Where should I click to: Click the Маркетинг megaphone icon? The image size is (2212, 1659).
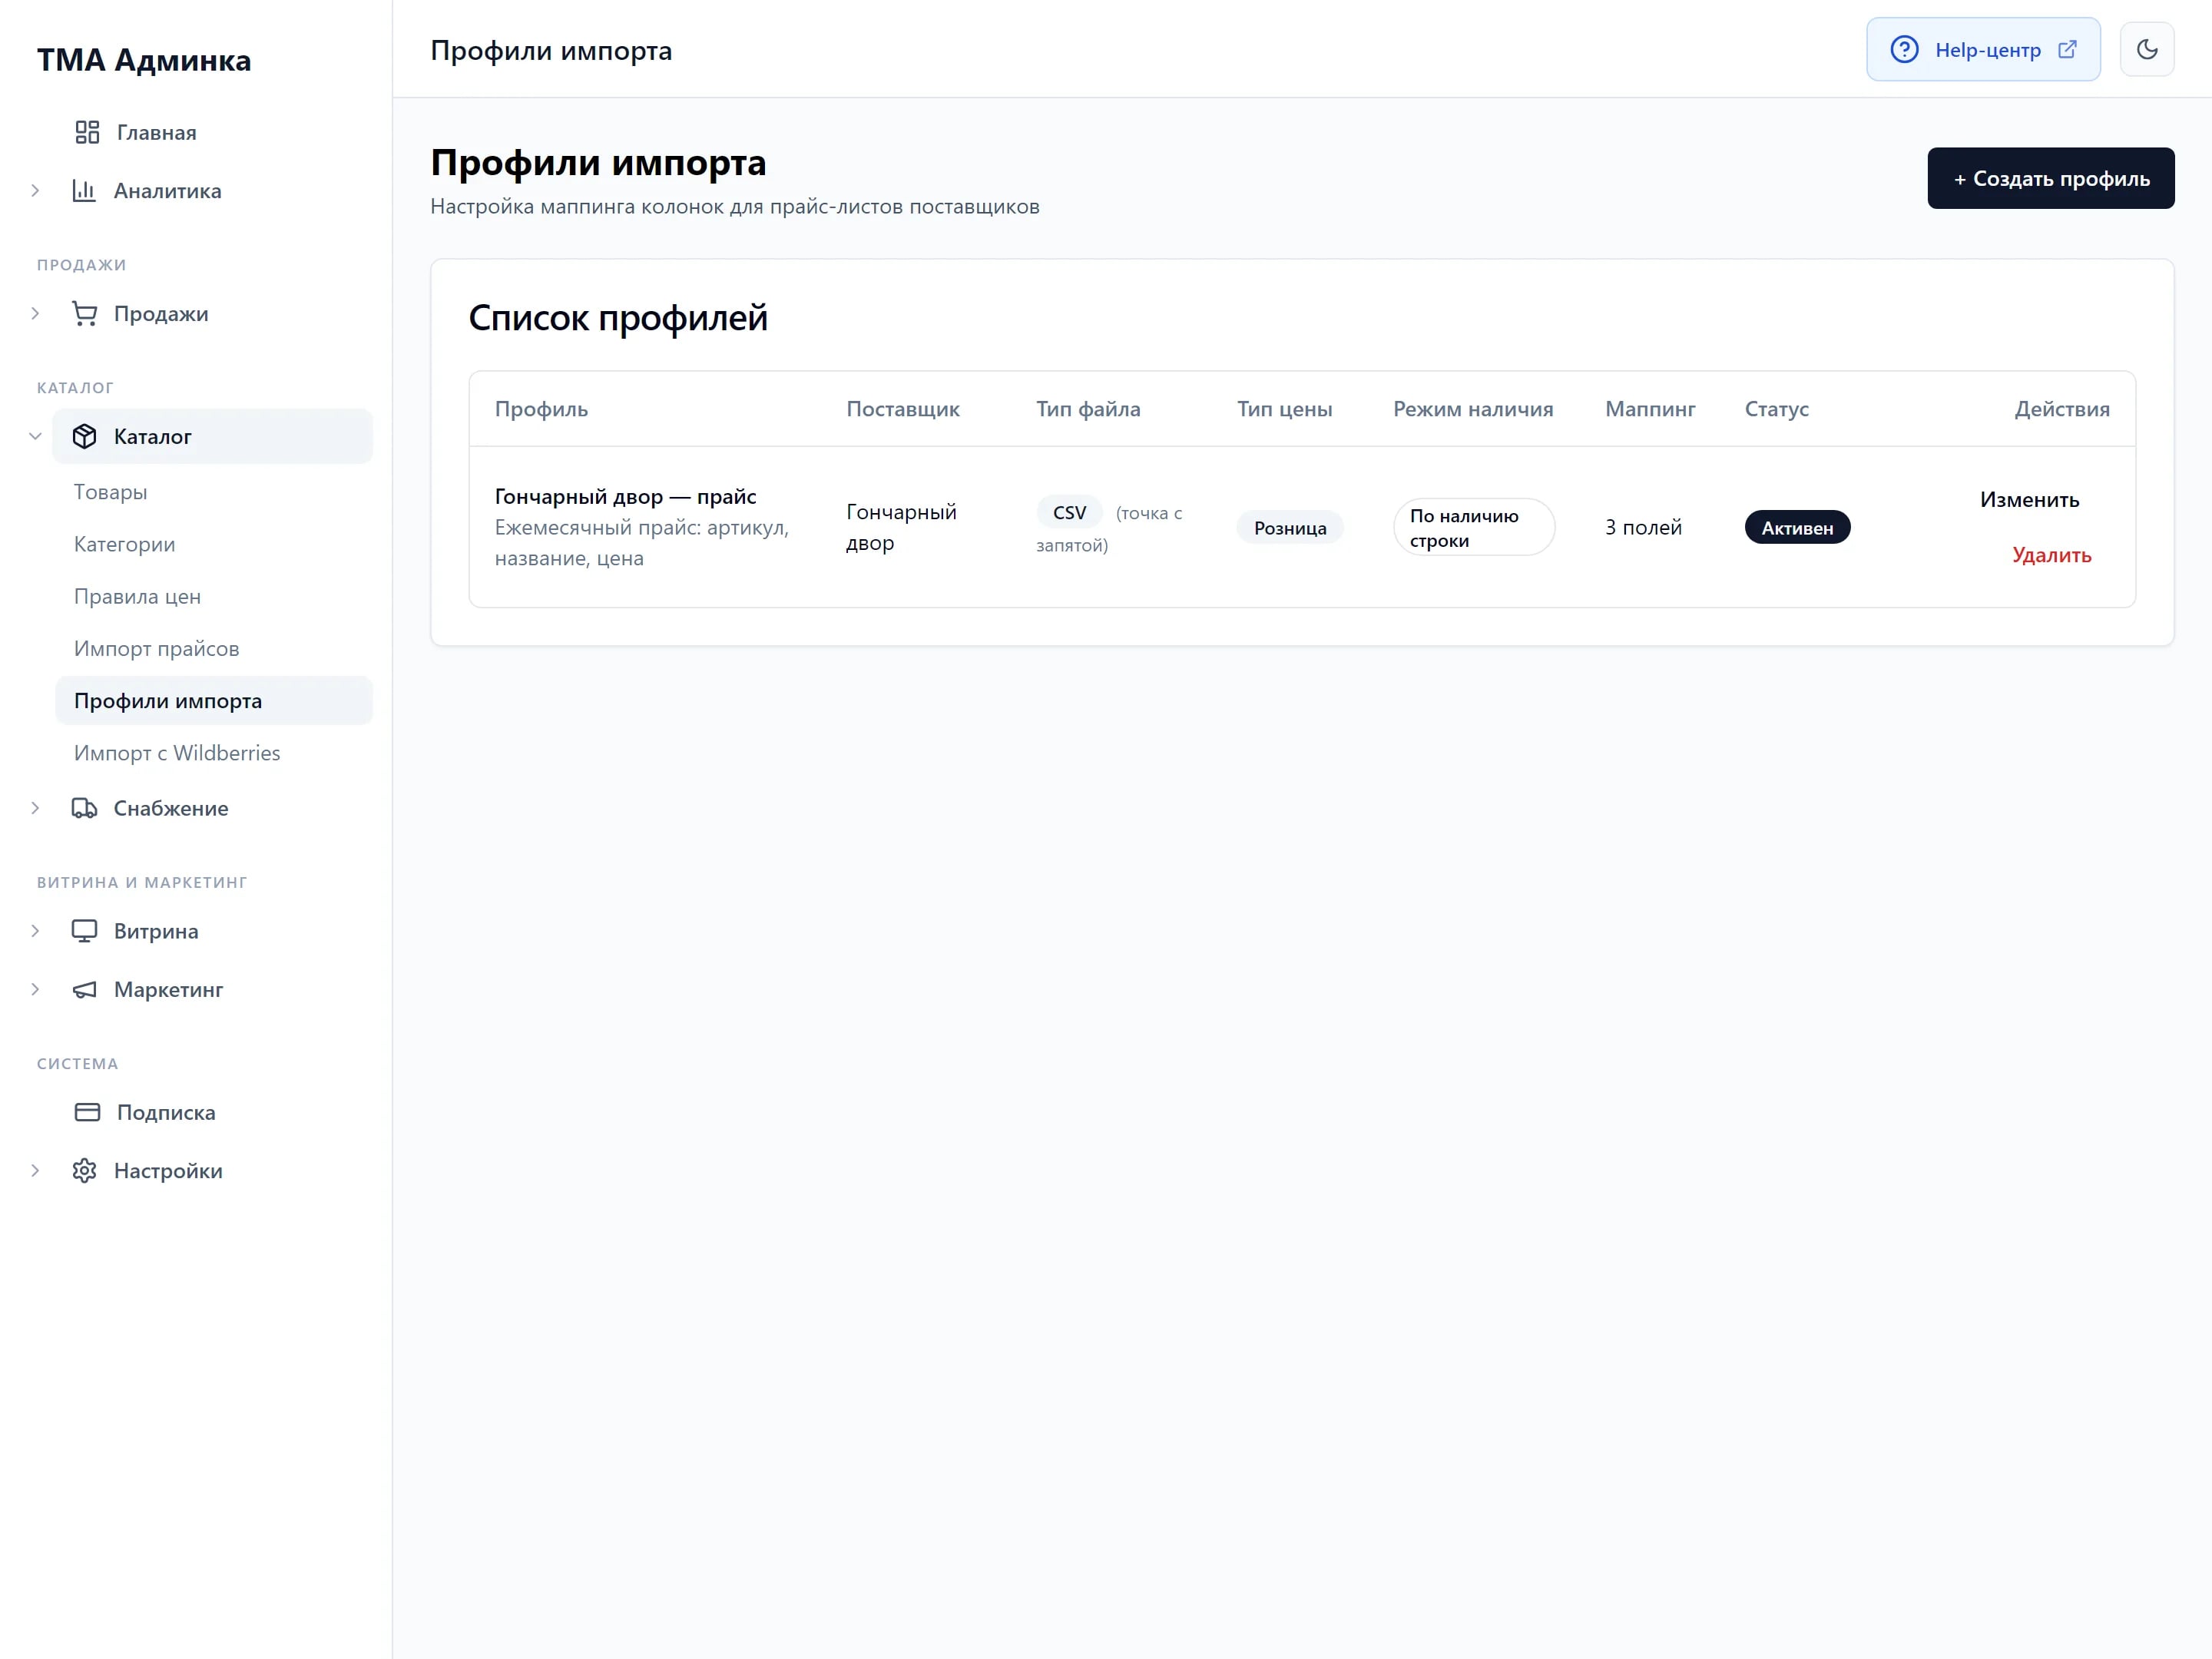coord(84,989)
